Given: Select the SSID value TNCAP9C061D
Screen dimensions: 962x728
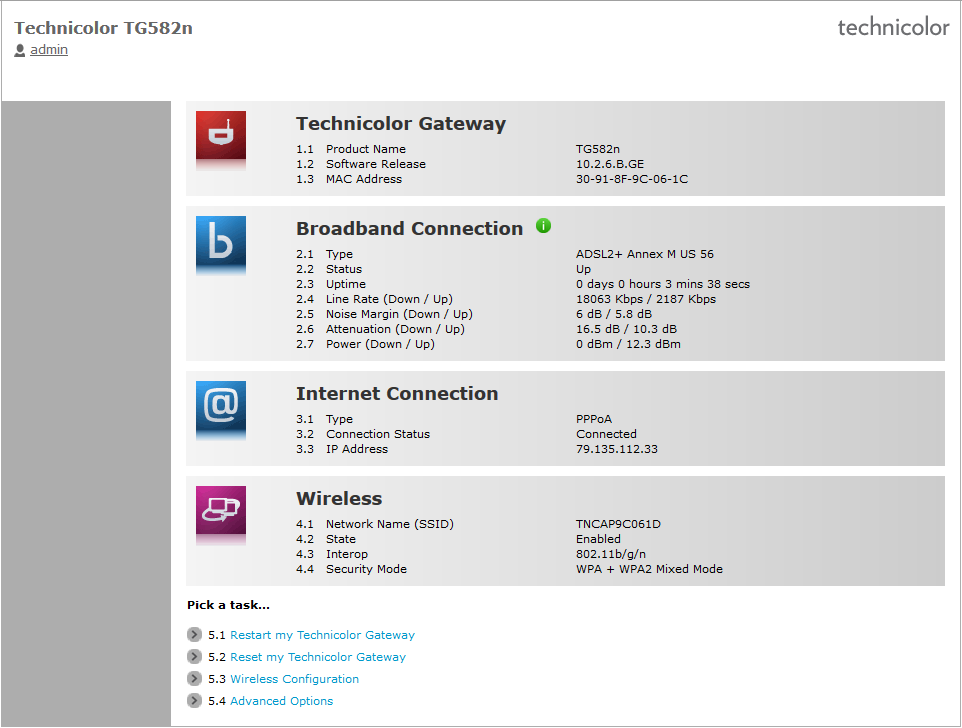Looking at the screenshot, I should point(617,523).
